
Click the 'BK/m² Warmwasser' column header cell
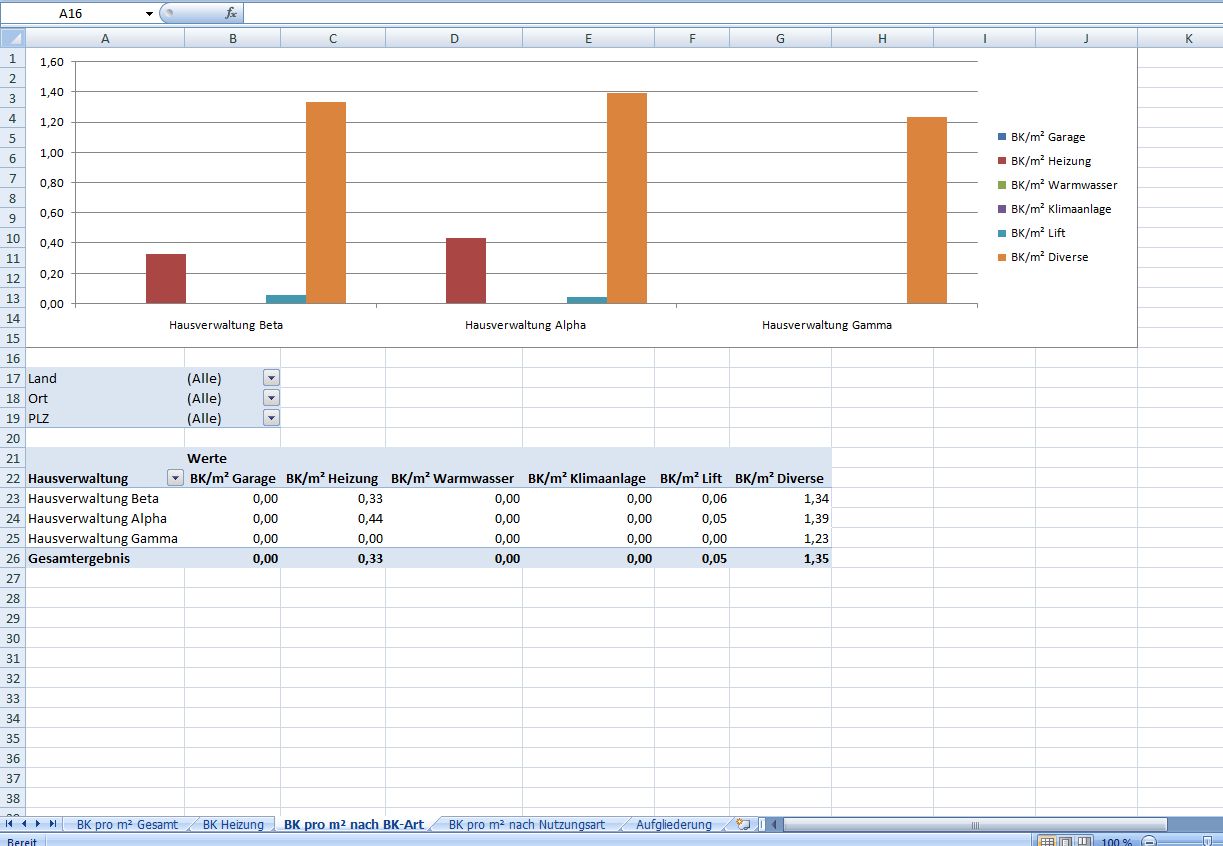[454, 478]
